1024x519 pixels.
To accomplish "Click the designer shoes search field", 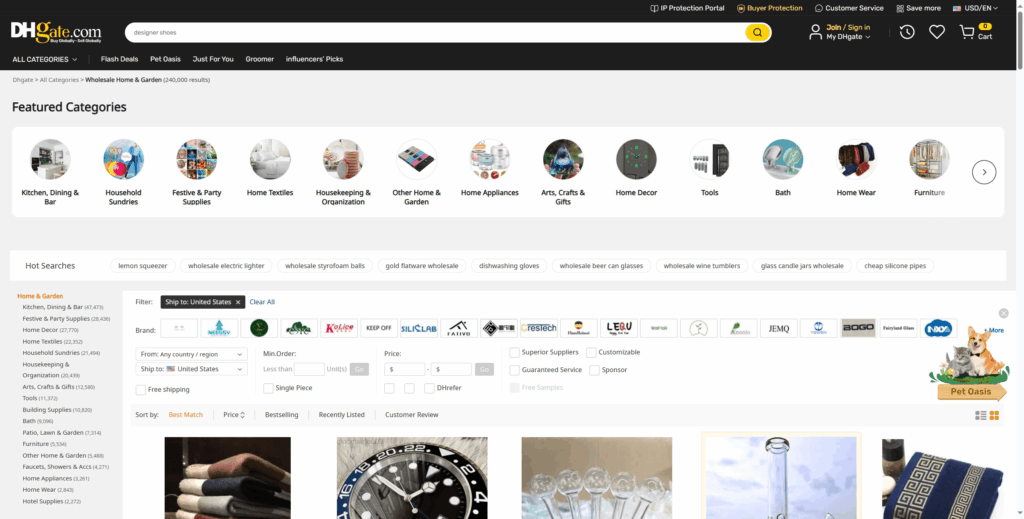I will [x=435, y=33].
